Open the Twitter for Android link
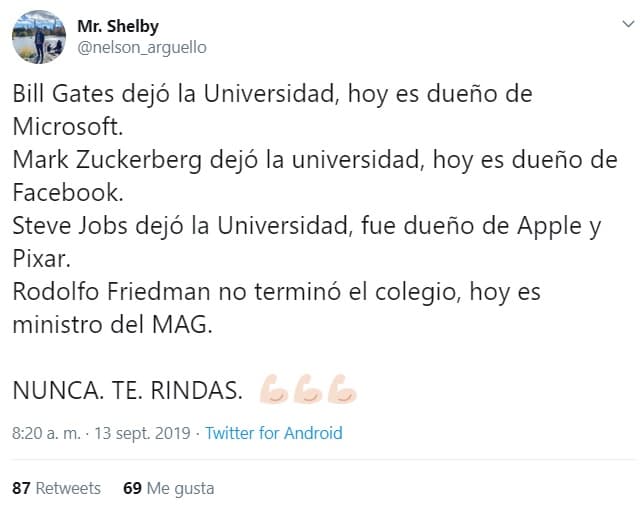The height and width of the screenshot is (507, 643). tap(273, 433)
